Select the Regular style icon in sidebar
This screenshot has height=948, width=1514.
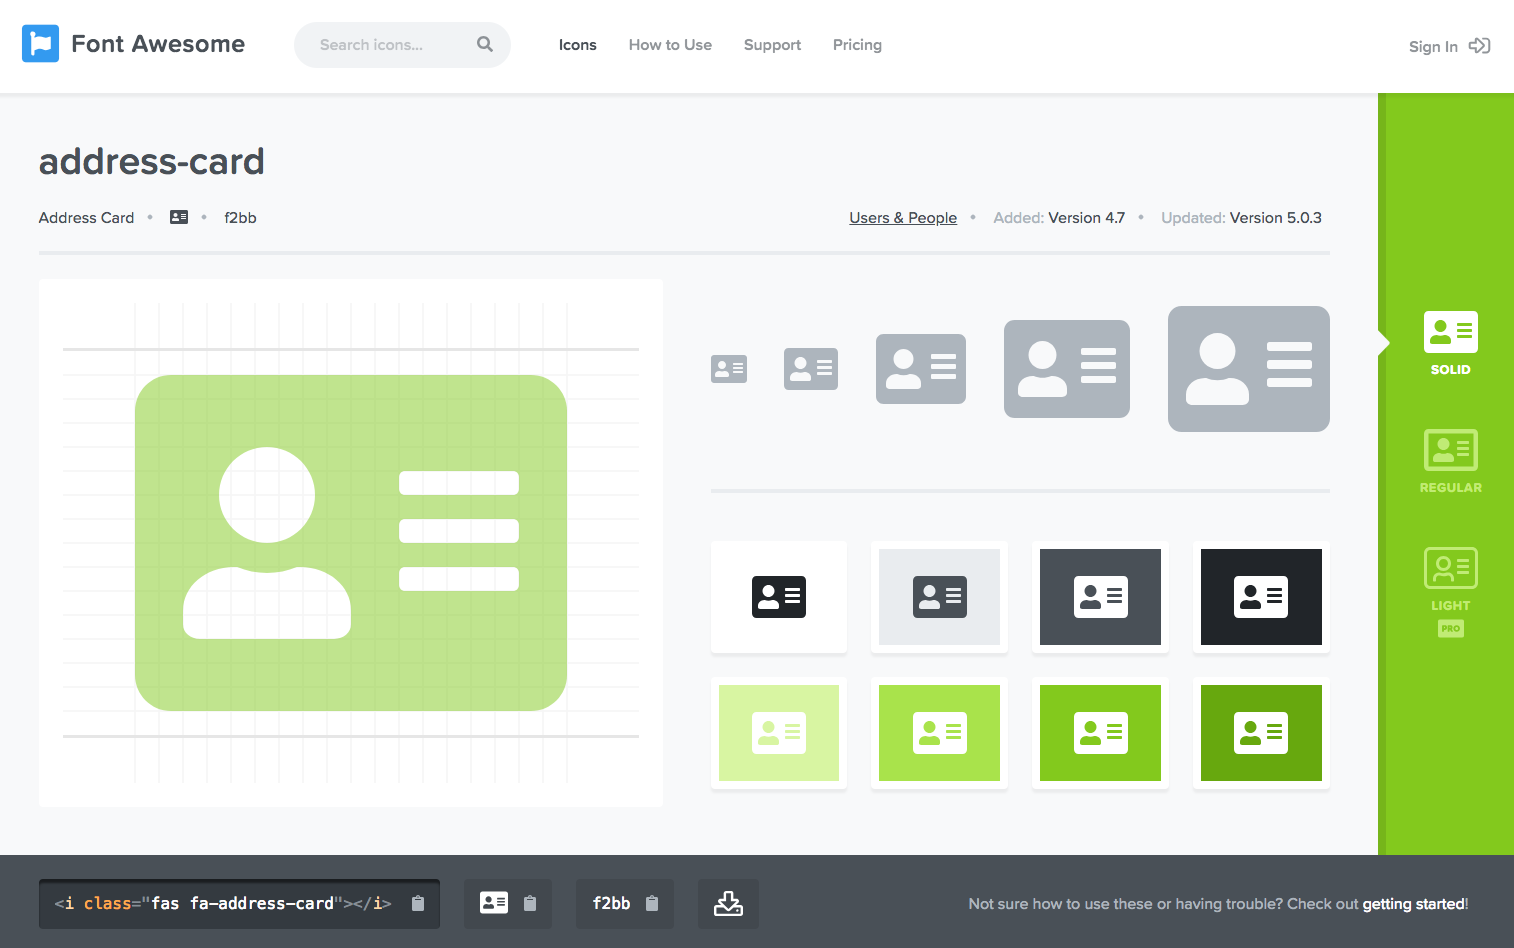(x=1450, y=451)
